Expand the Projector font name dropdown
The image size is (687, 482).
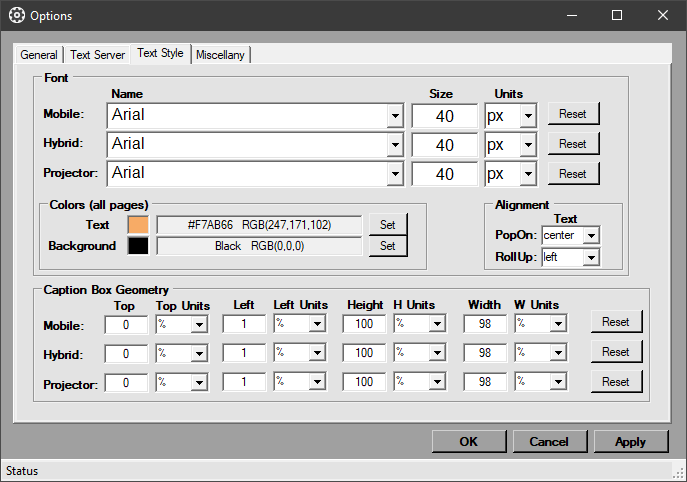[x=395, y=174]
